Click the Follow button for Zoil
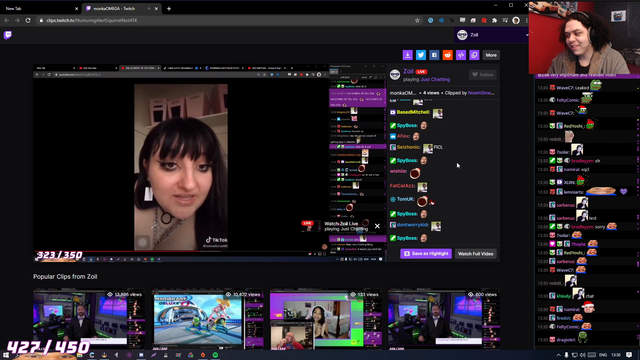This screenshot has width=640, height=360. point(483,75)
